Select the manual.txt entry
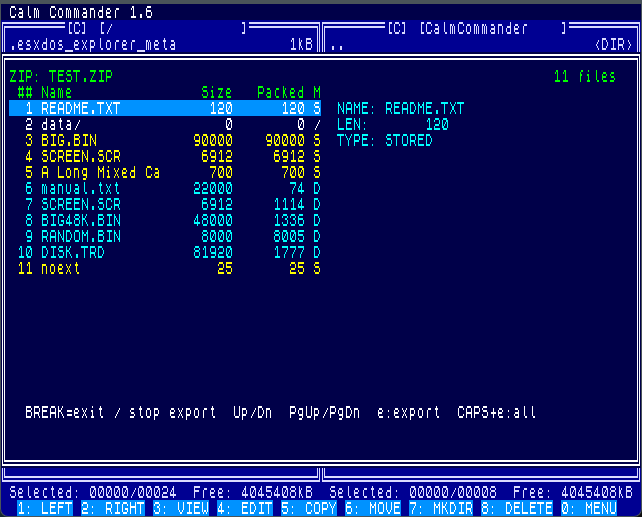Viewport: 642px width, 517px height. click(165, 188)
